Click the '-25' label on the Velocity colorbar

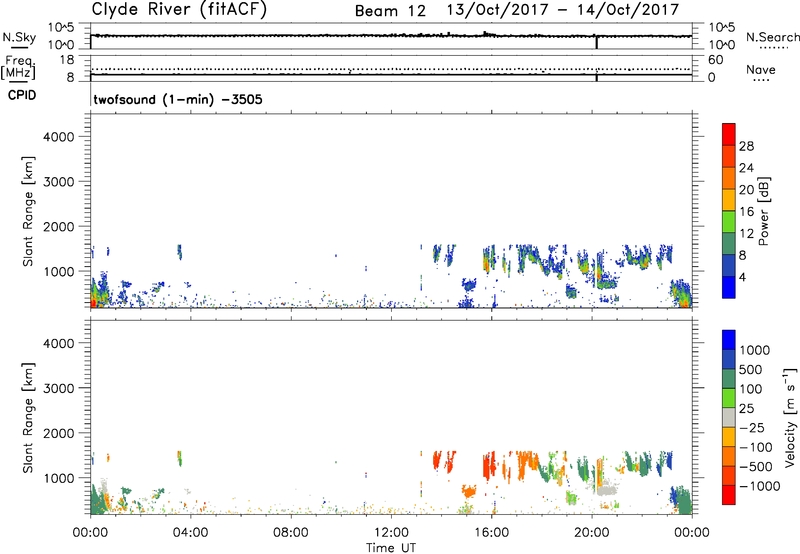click(x=752, y=427)
